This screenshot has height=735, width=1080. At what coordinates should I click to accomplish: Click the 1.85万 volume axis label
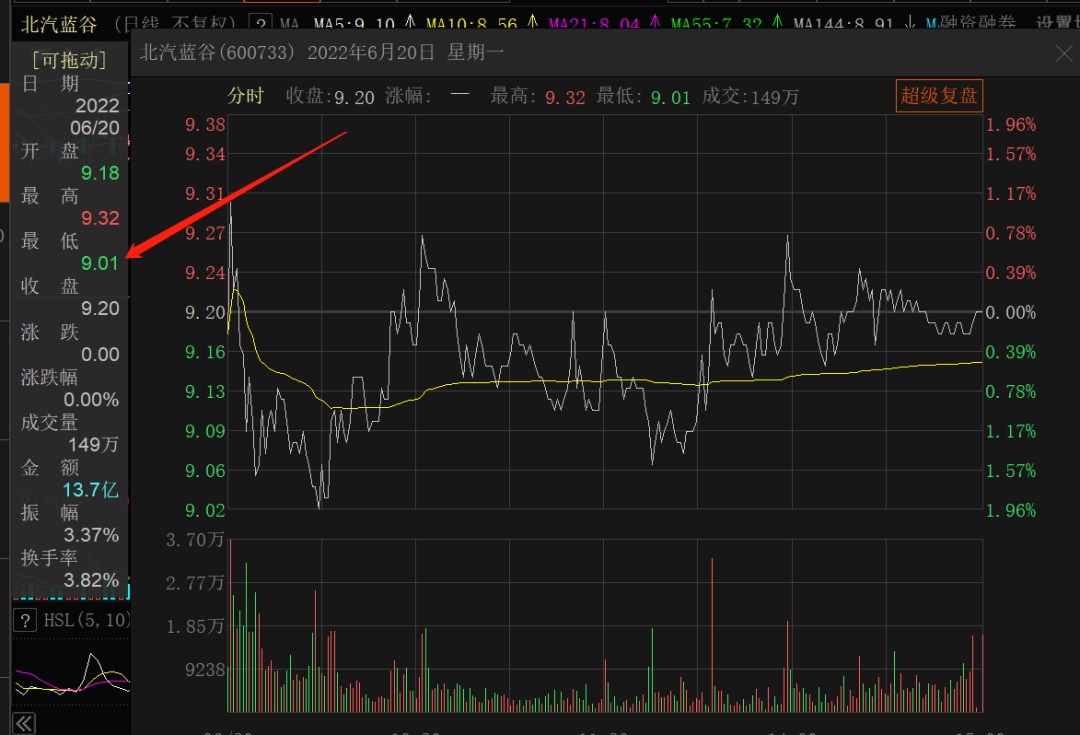pos(196,627)
